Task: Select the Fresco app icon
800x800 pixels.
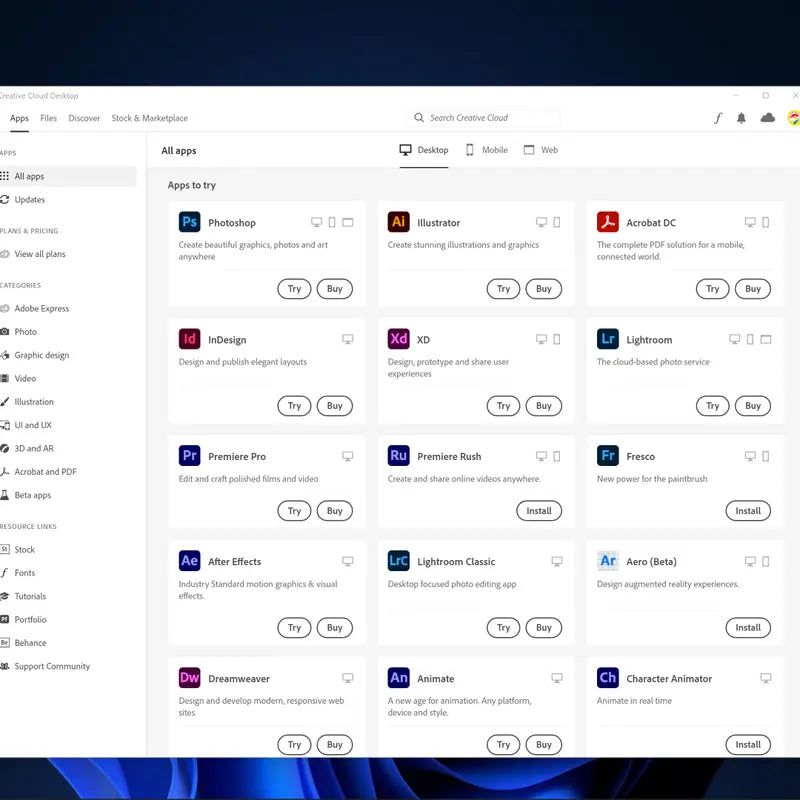Action: (x=608, y=456)
